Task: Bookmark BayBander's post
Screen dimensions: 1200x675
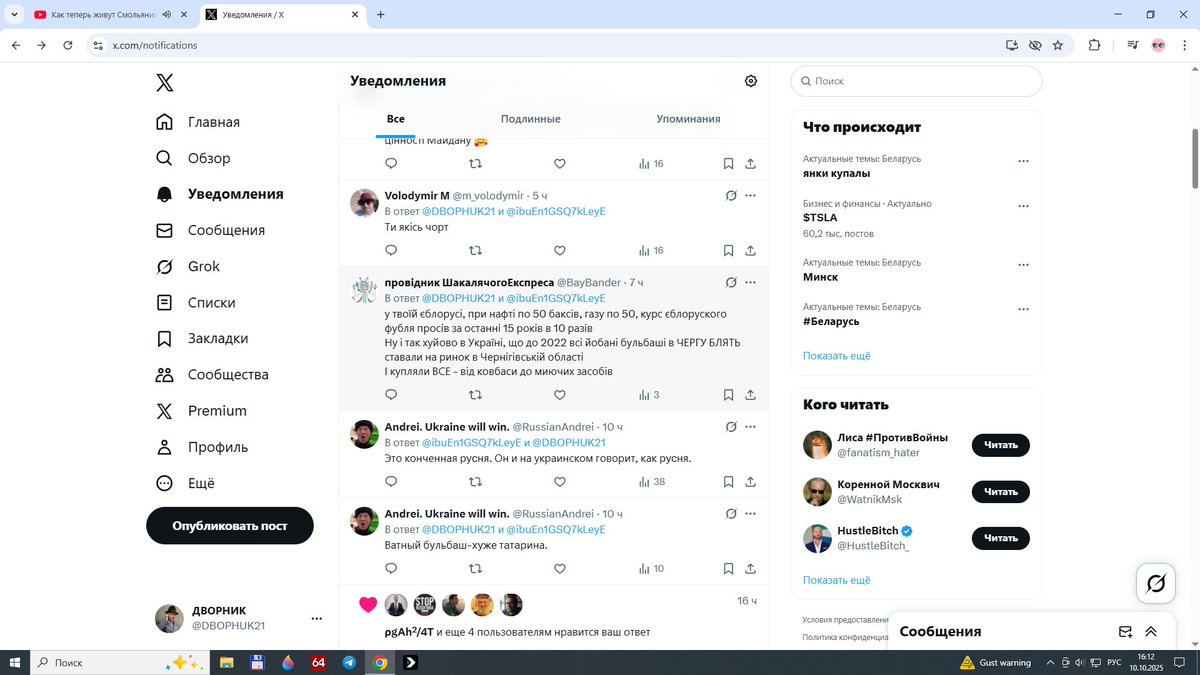Action: point(728,395)
